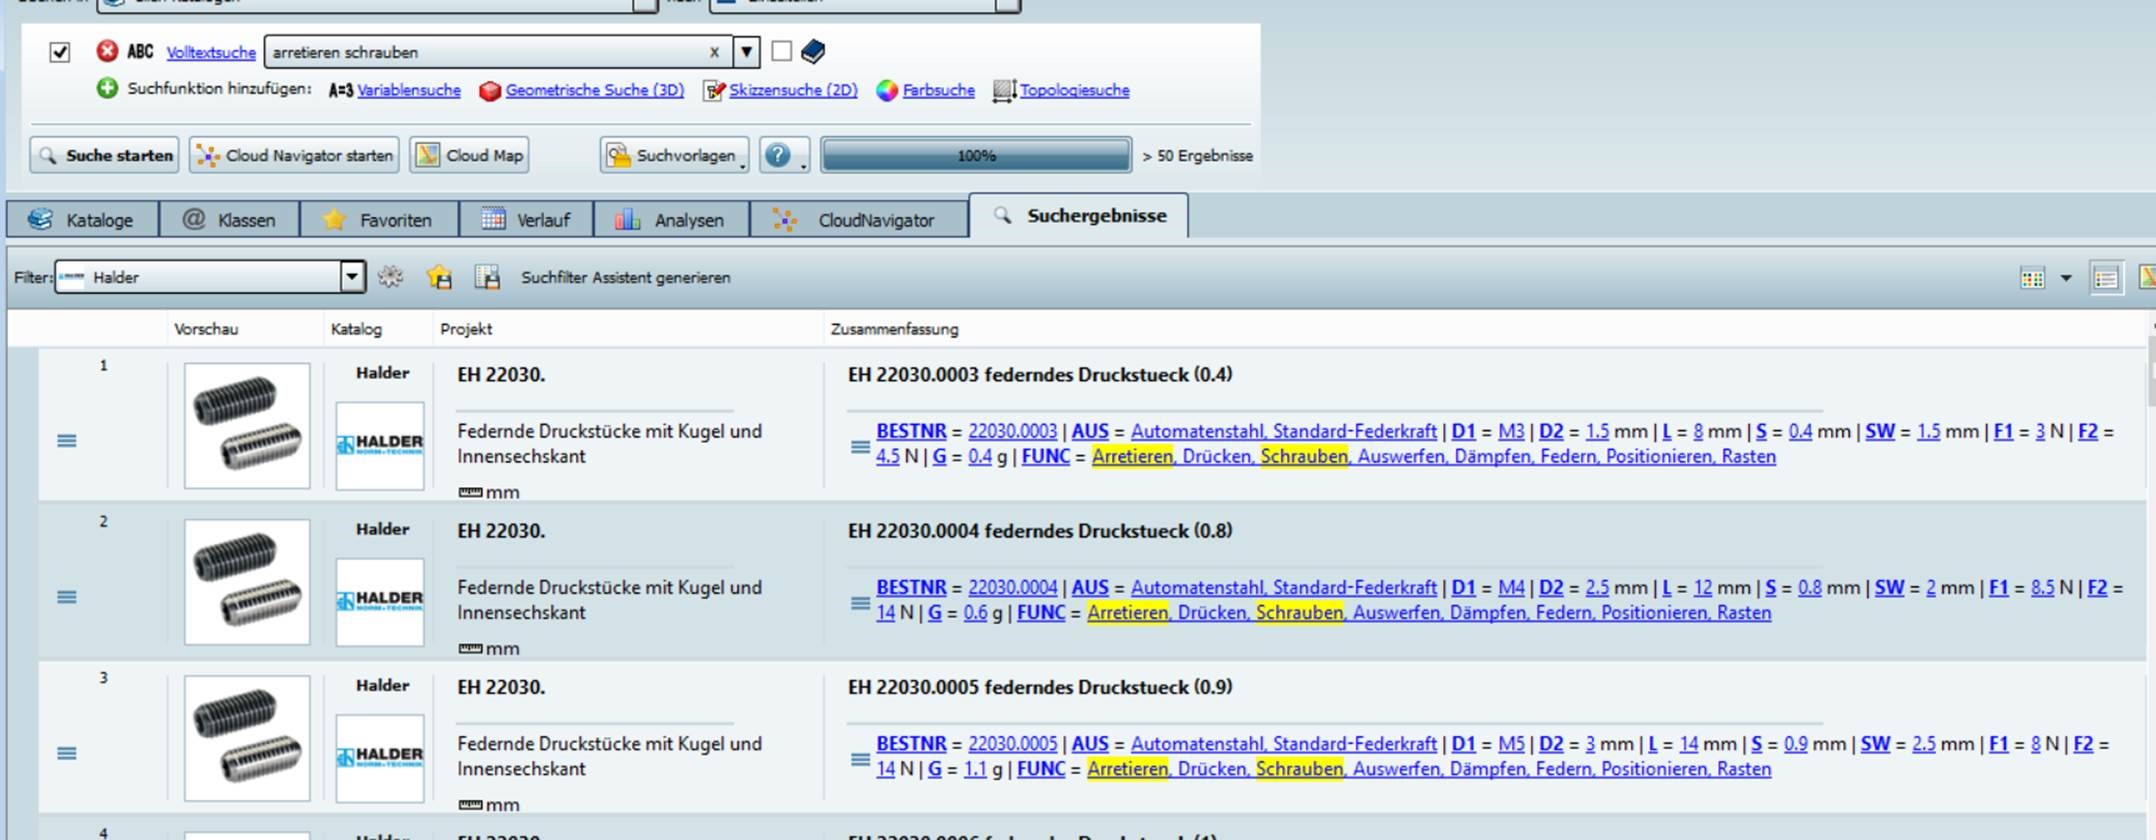Open the CloudNavigator tab
The width and height of the screenshot is (2156, 840).
click(x=859, y=220)
